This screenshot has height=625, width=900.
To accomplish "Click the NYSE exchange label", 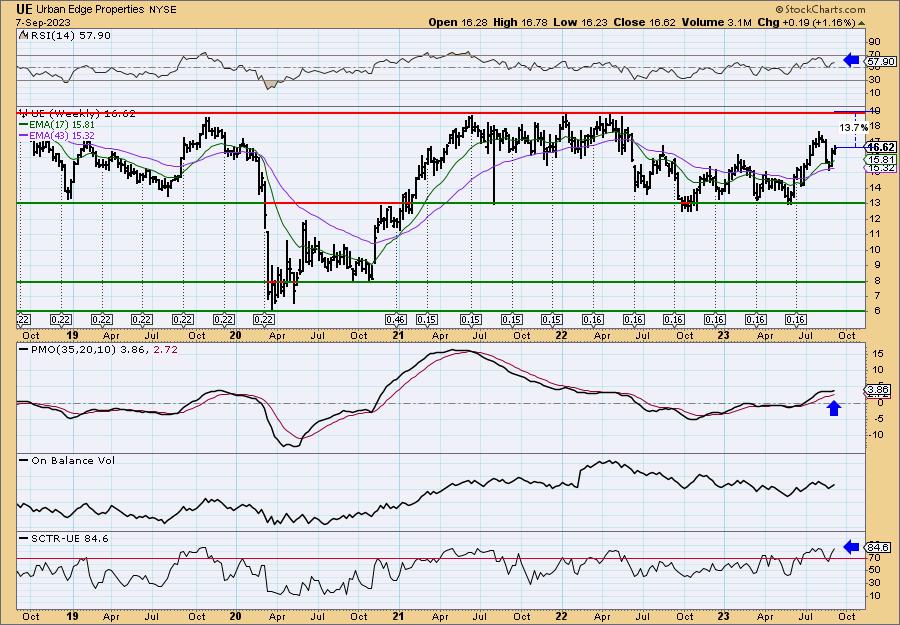I will pyautogui.click(x=162, y=10).
